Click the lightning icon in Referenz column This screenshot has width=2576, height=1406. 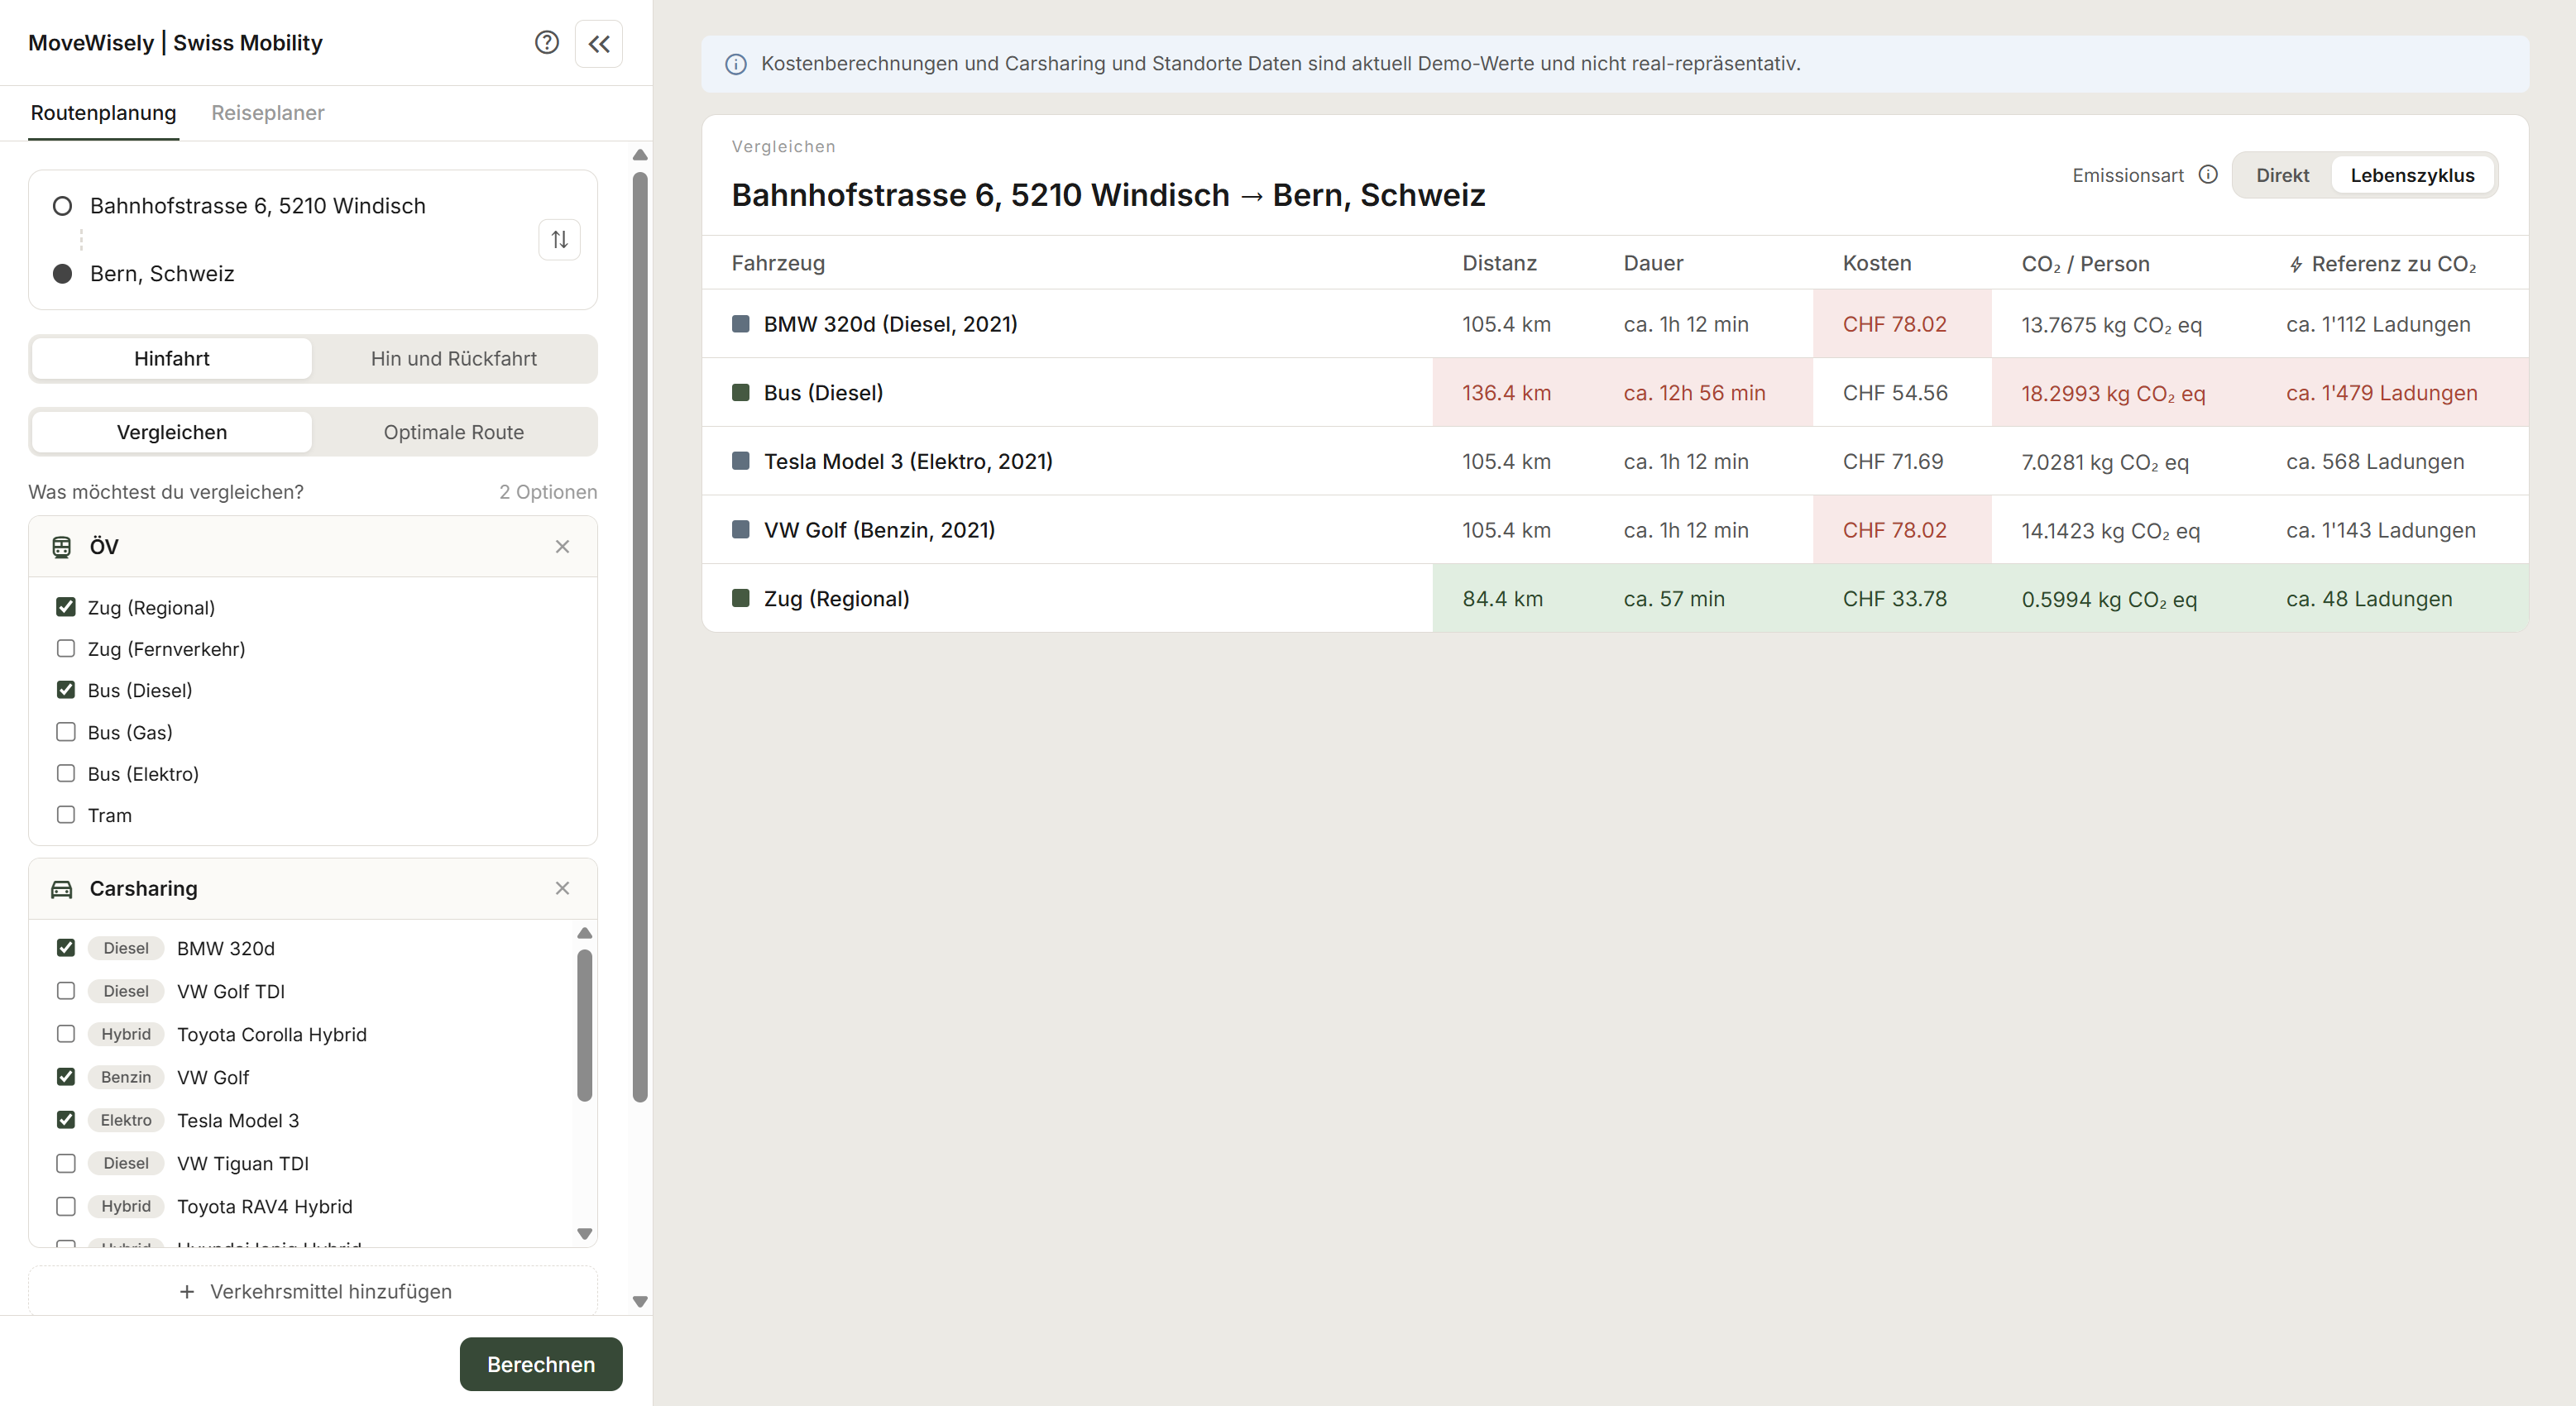point(2296,265)
